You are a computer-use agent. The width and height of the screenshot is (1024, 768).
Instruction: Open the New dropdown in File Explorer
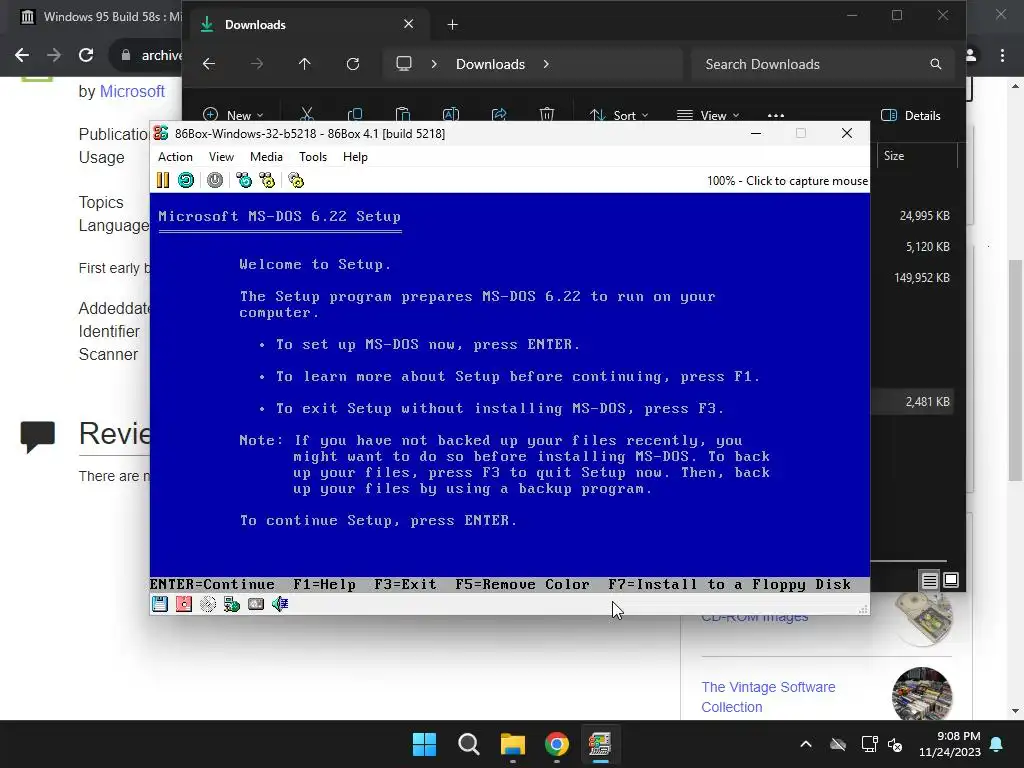tap(233, 115)
